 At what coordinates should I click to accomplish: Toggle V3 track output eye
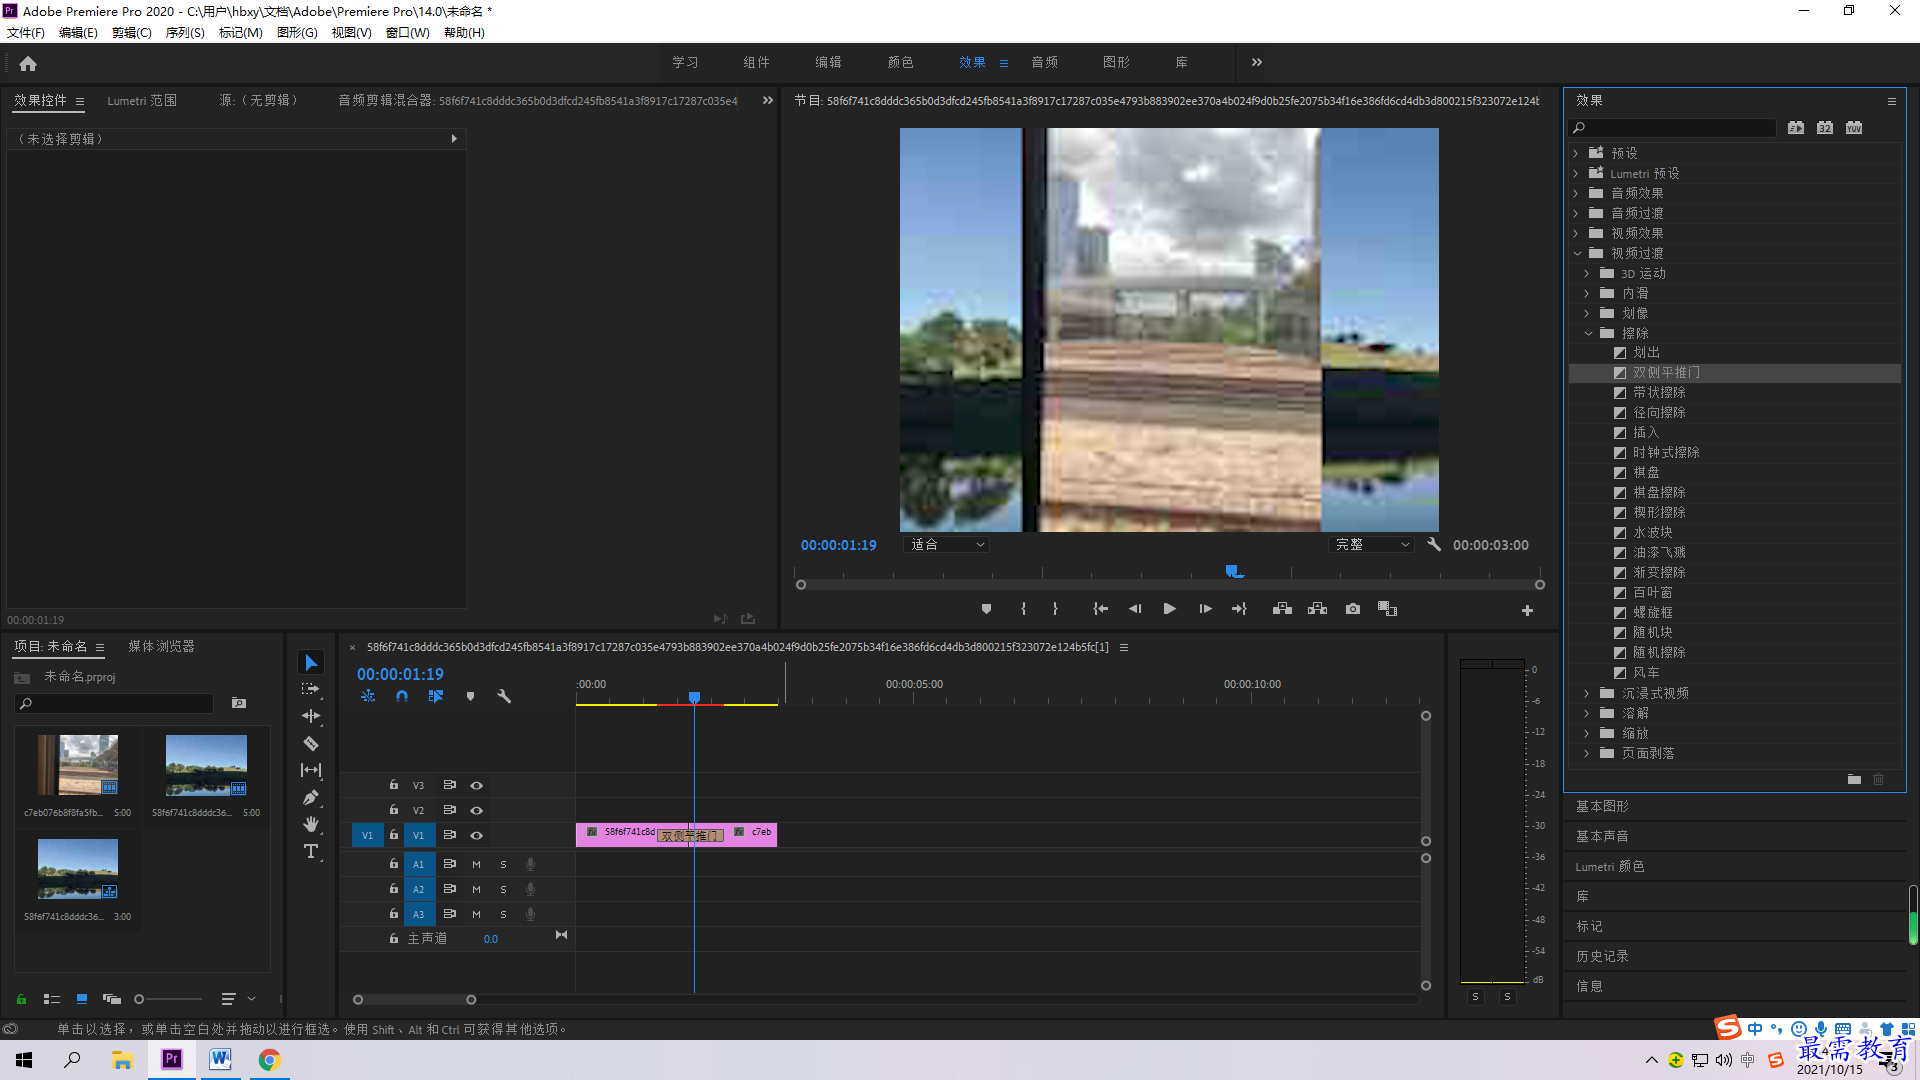(477, 785)
